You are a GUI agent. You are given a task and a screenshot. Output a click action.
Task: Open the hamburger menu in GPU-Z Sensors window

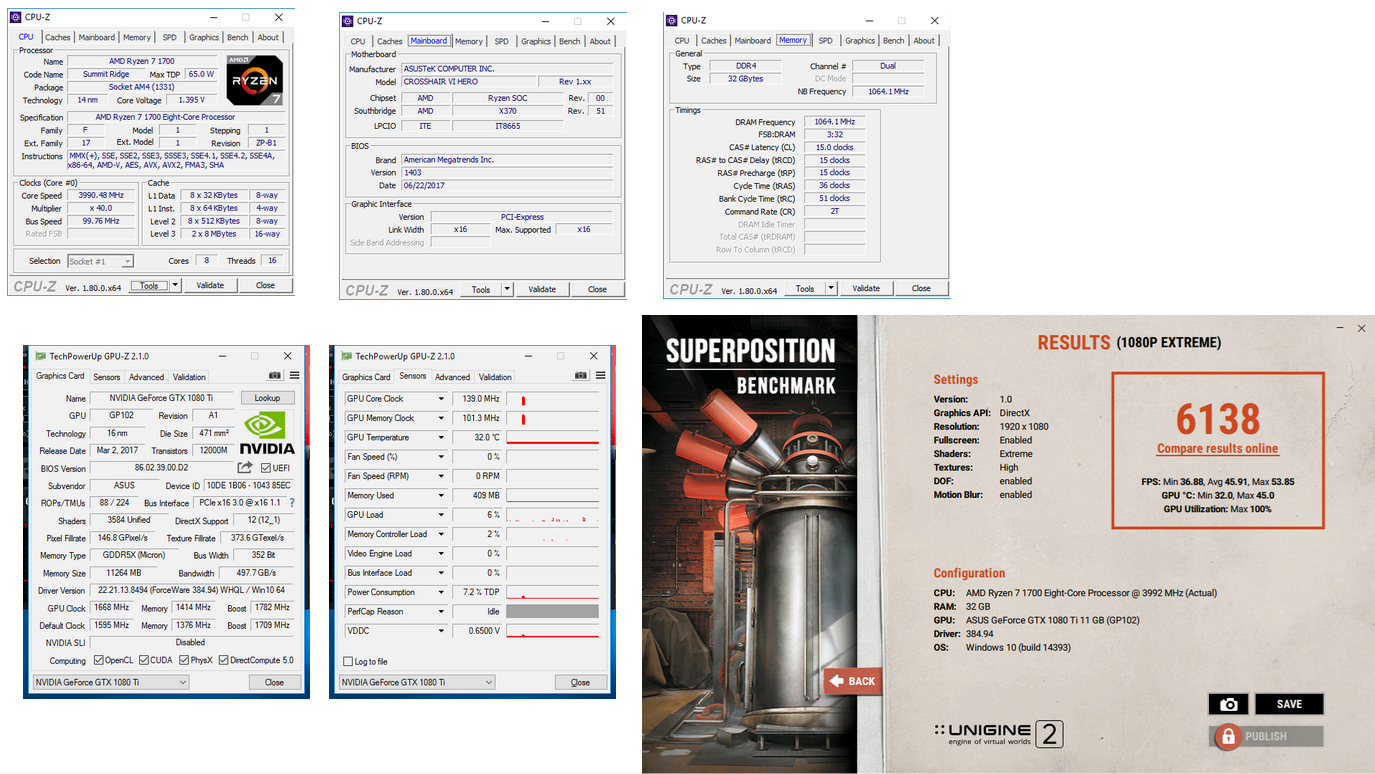point(600,376)
